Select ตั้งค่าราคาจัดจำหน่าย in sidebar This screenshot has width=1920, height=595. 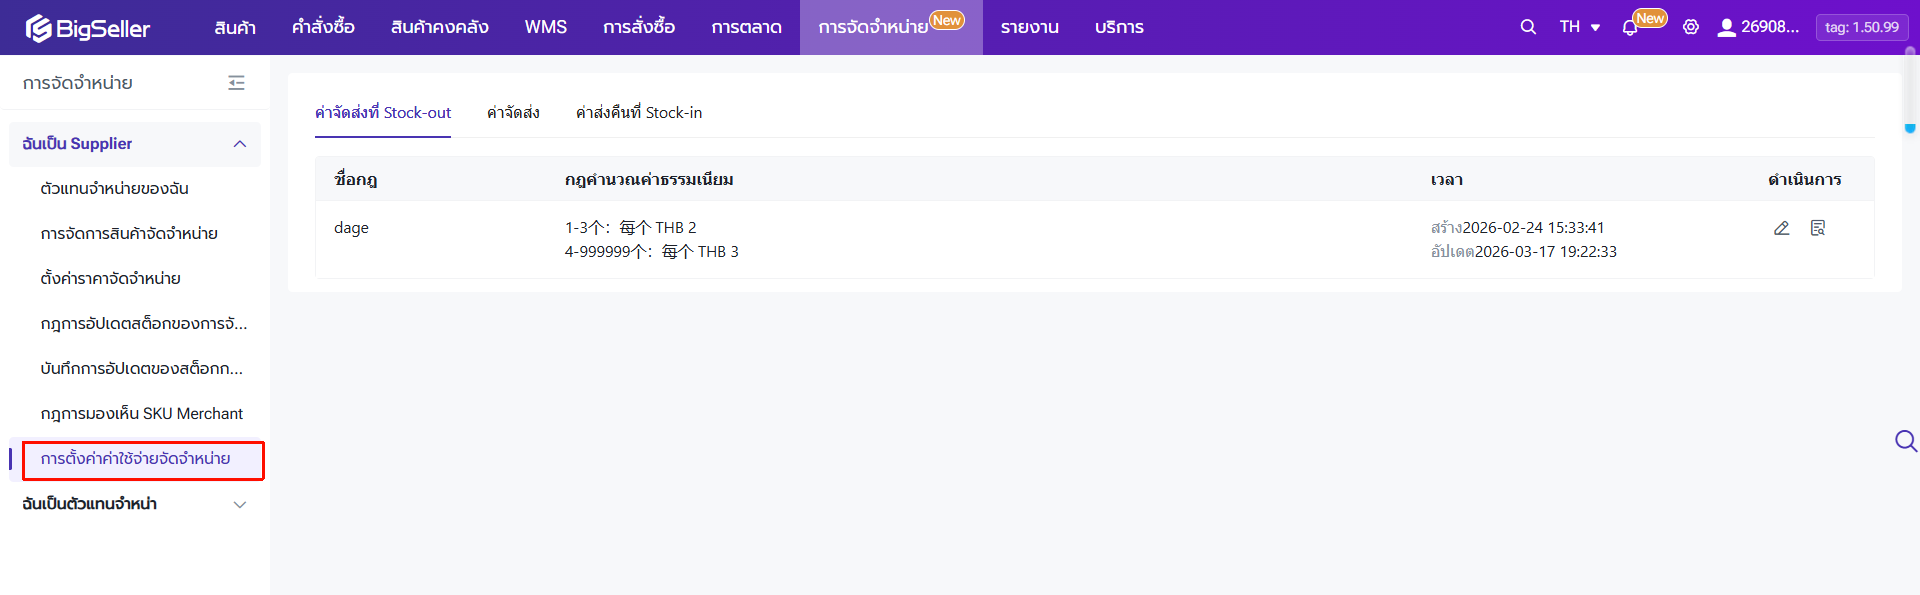coord(110,279)
